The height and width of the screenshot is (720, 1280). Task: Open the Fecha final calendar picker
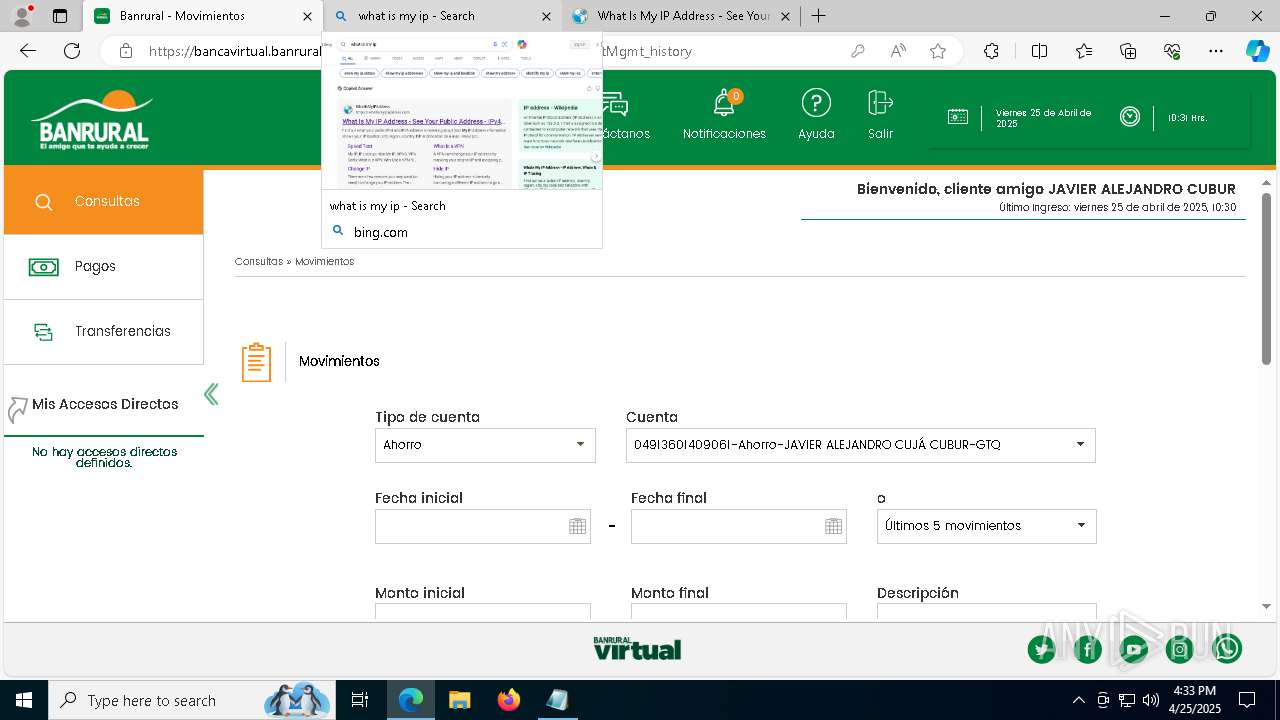pos(833,526)
